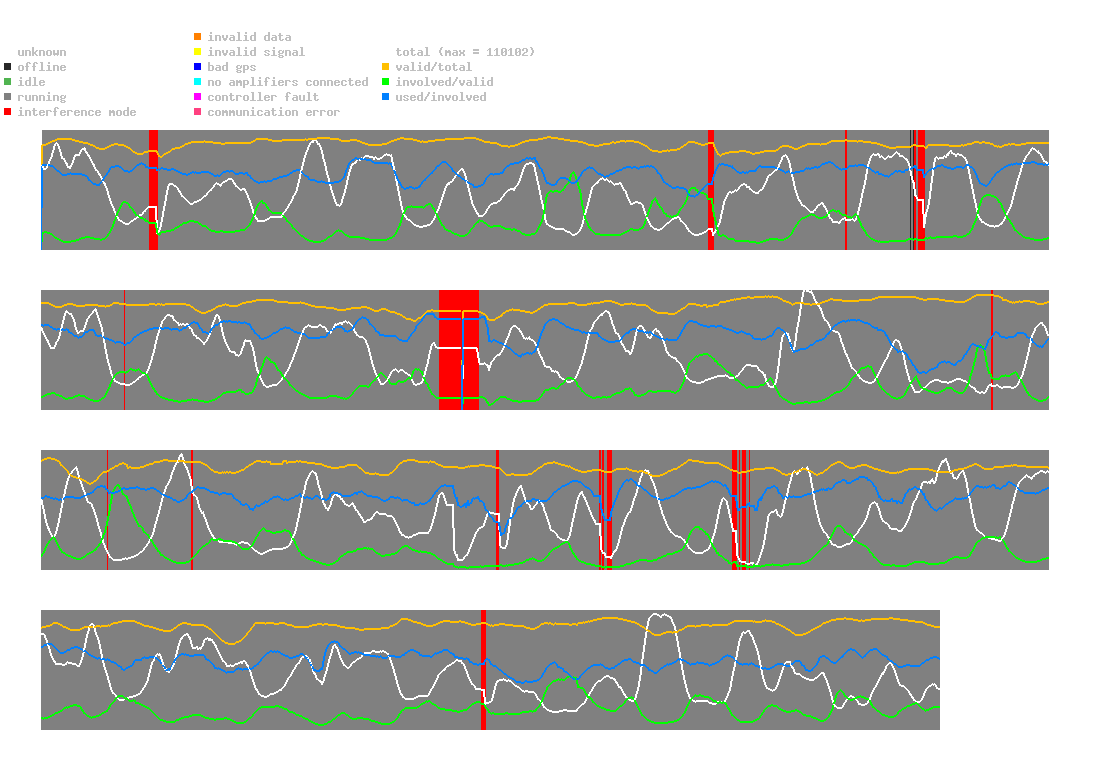This screenshot has width=1095, height=764.
Task: Click the orange invalid data swatch
Action: (x=198, y=36)
